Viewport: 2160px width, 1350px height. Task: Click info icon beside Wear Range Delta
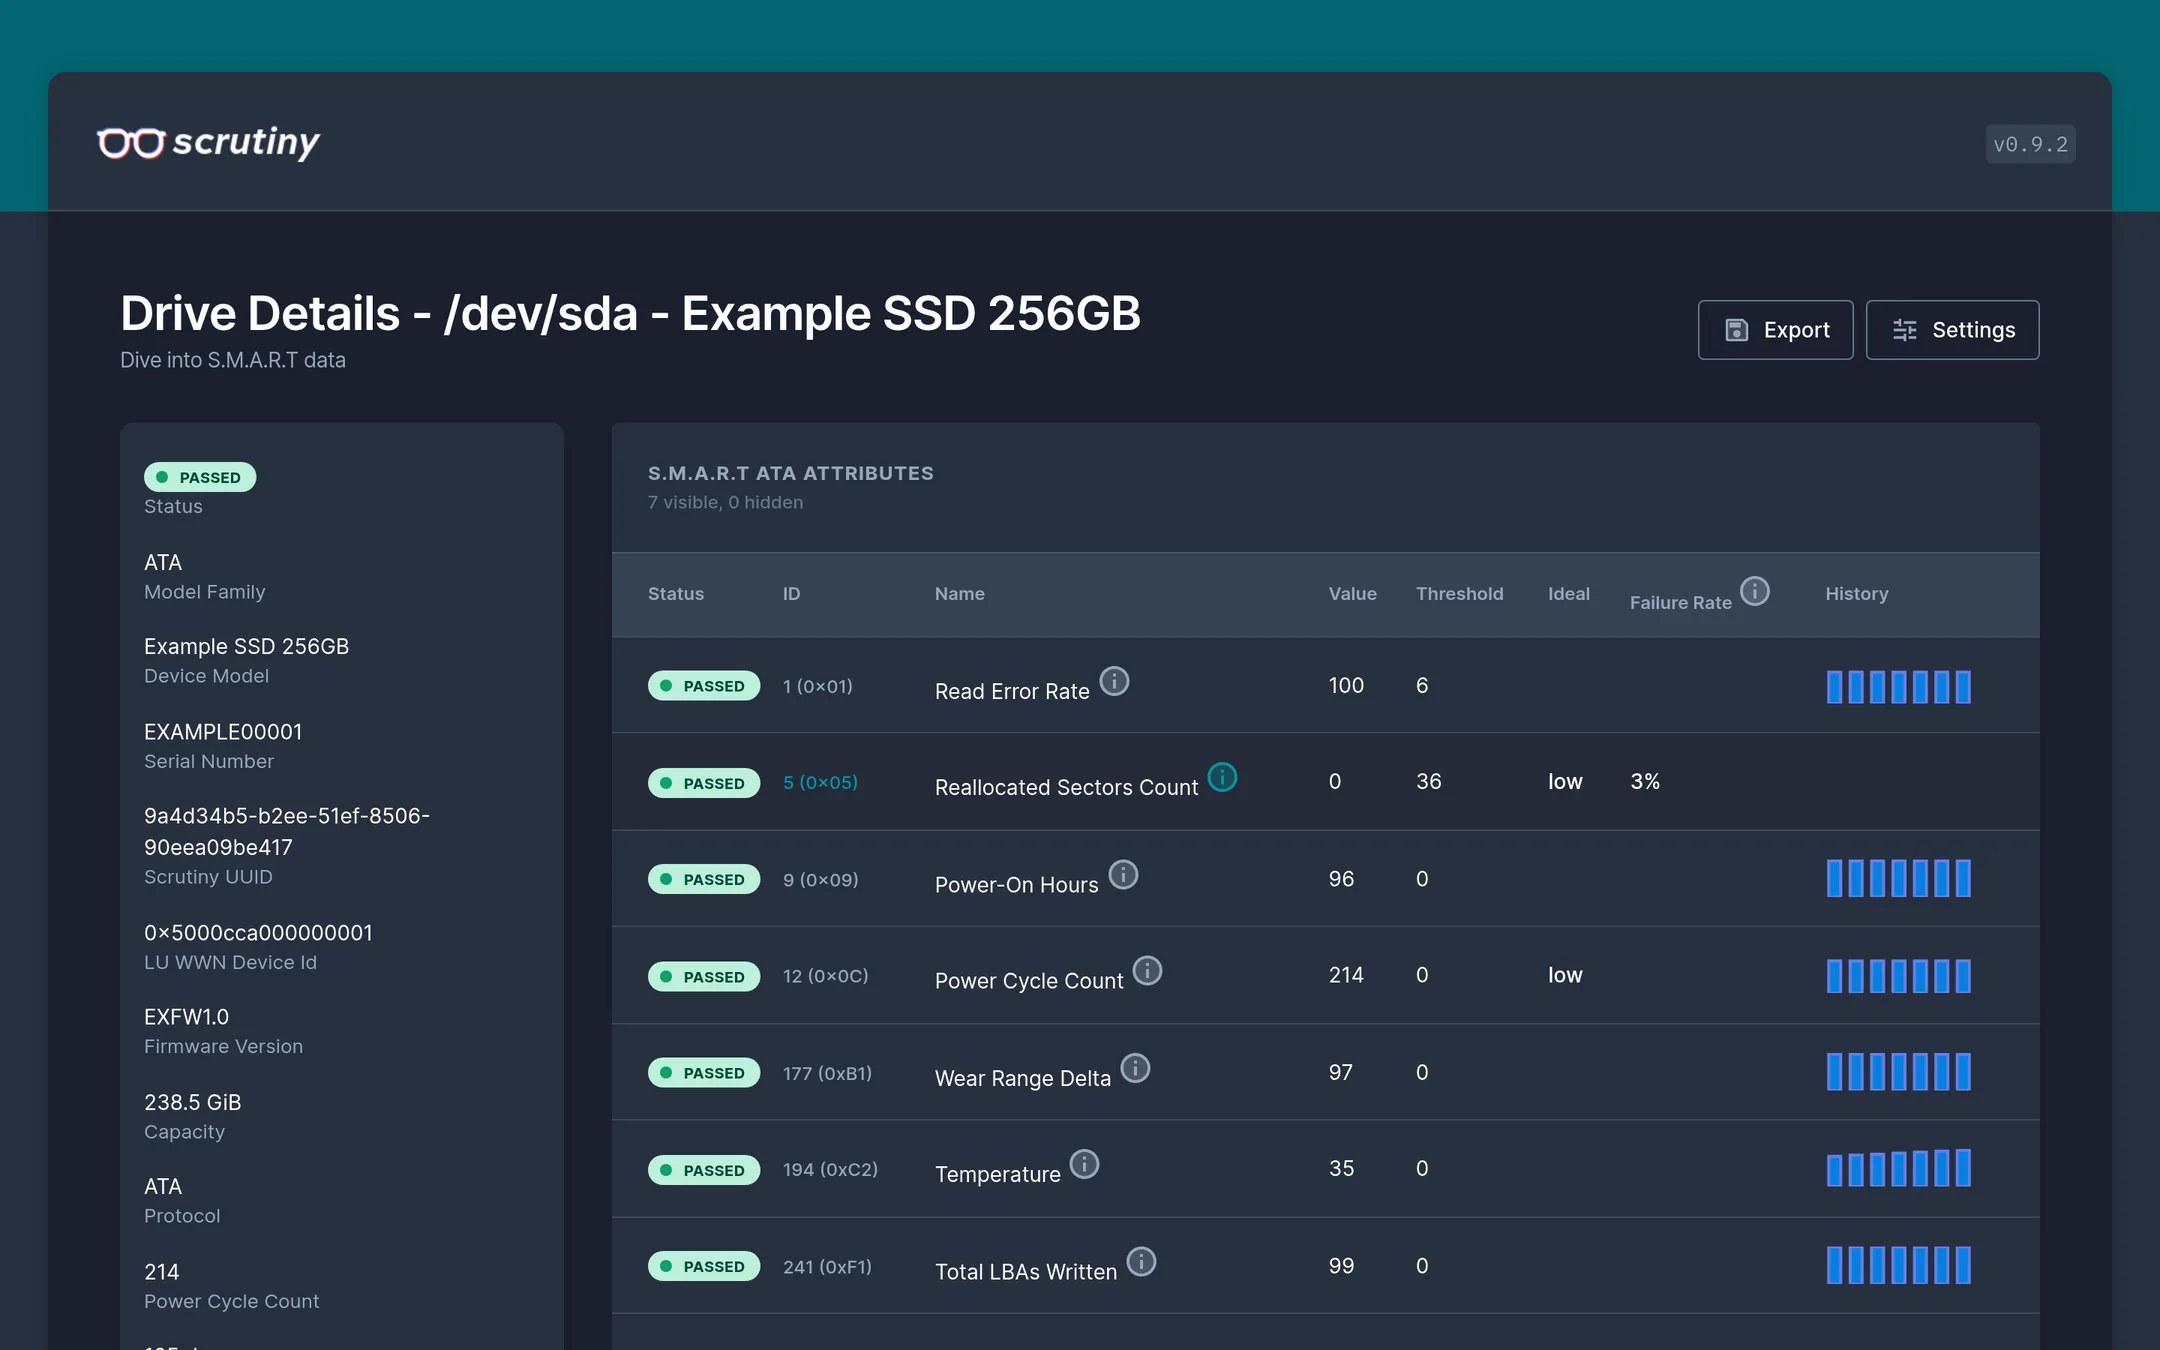point(1135,1068)
